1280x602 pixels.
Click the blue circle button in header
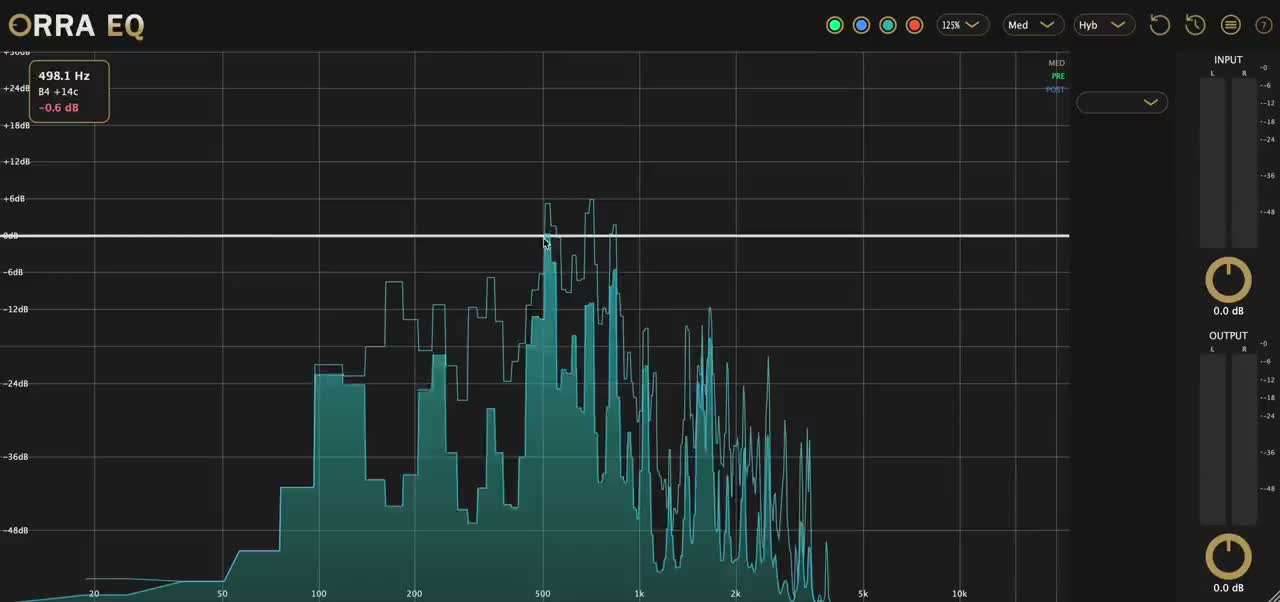click(x=861, y=25)
